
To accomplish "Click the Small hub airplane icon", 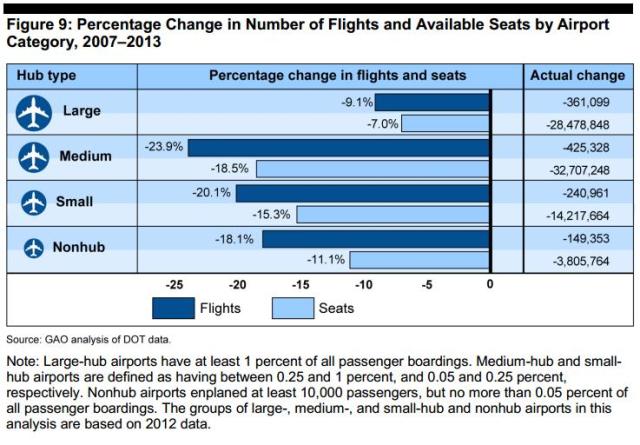I will [x=34, y=202].
